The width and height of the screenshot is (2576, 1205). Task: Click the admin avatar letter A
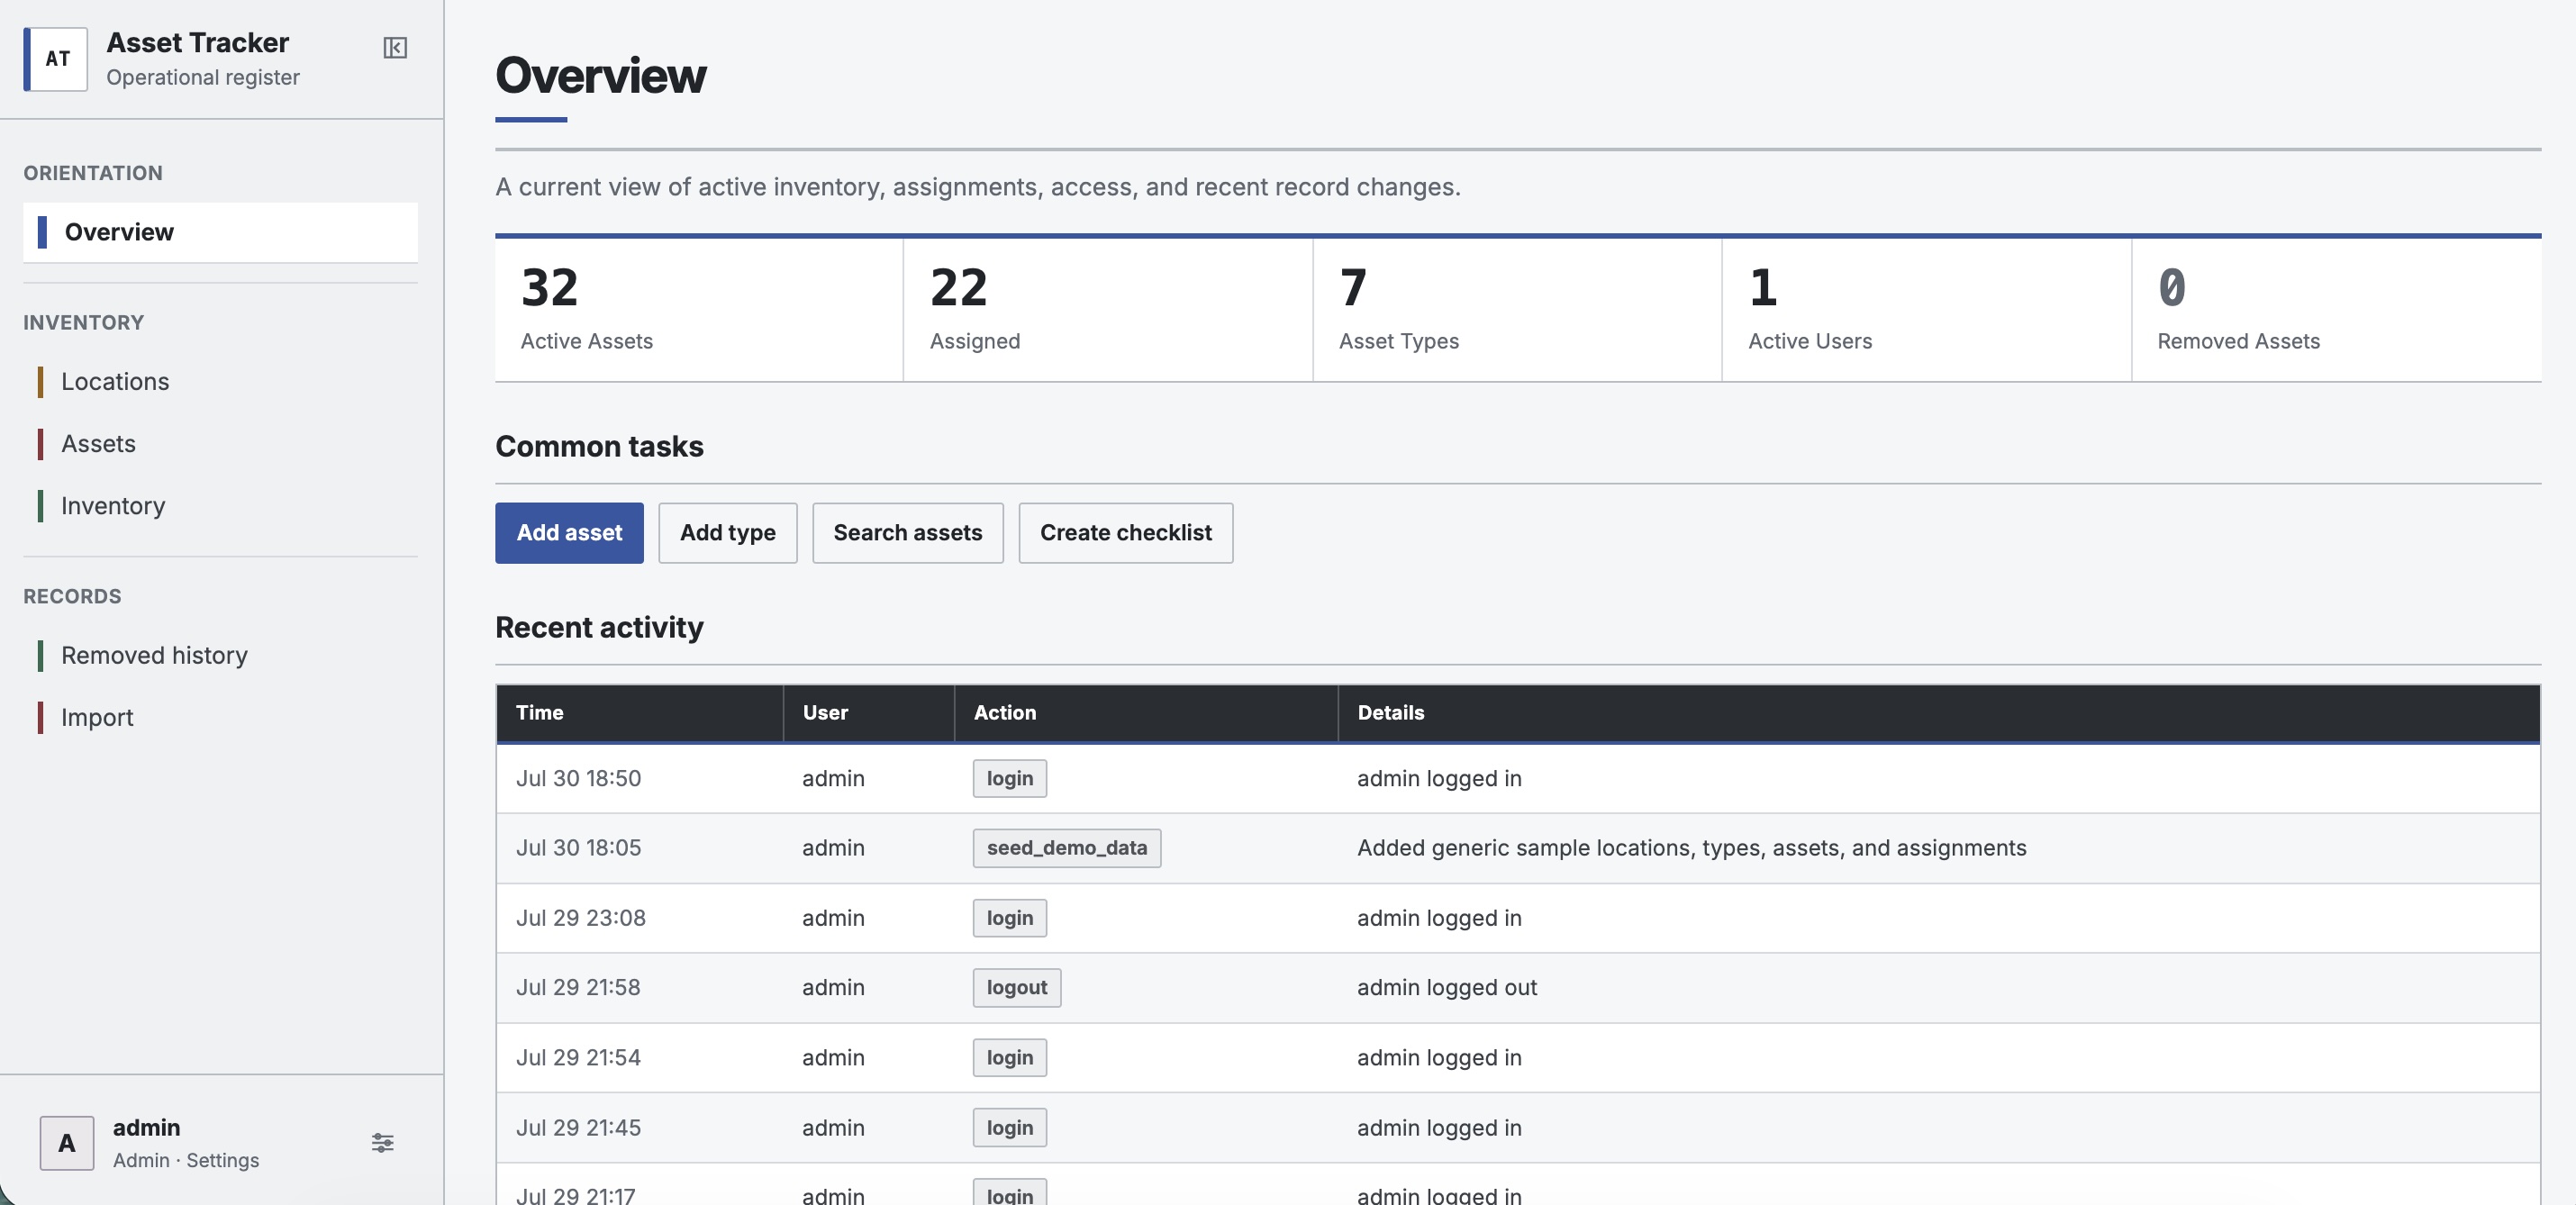67,1143
